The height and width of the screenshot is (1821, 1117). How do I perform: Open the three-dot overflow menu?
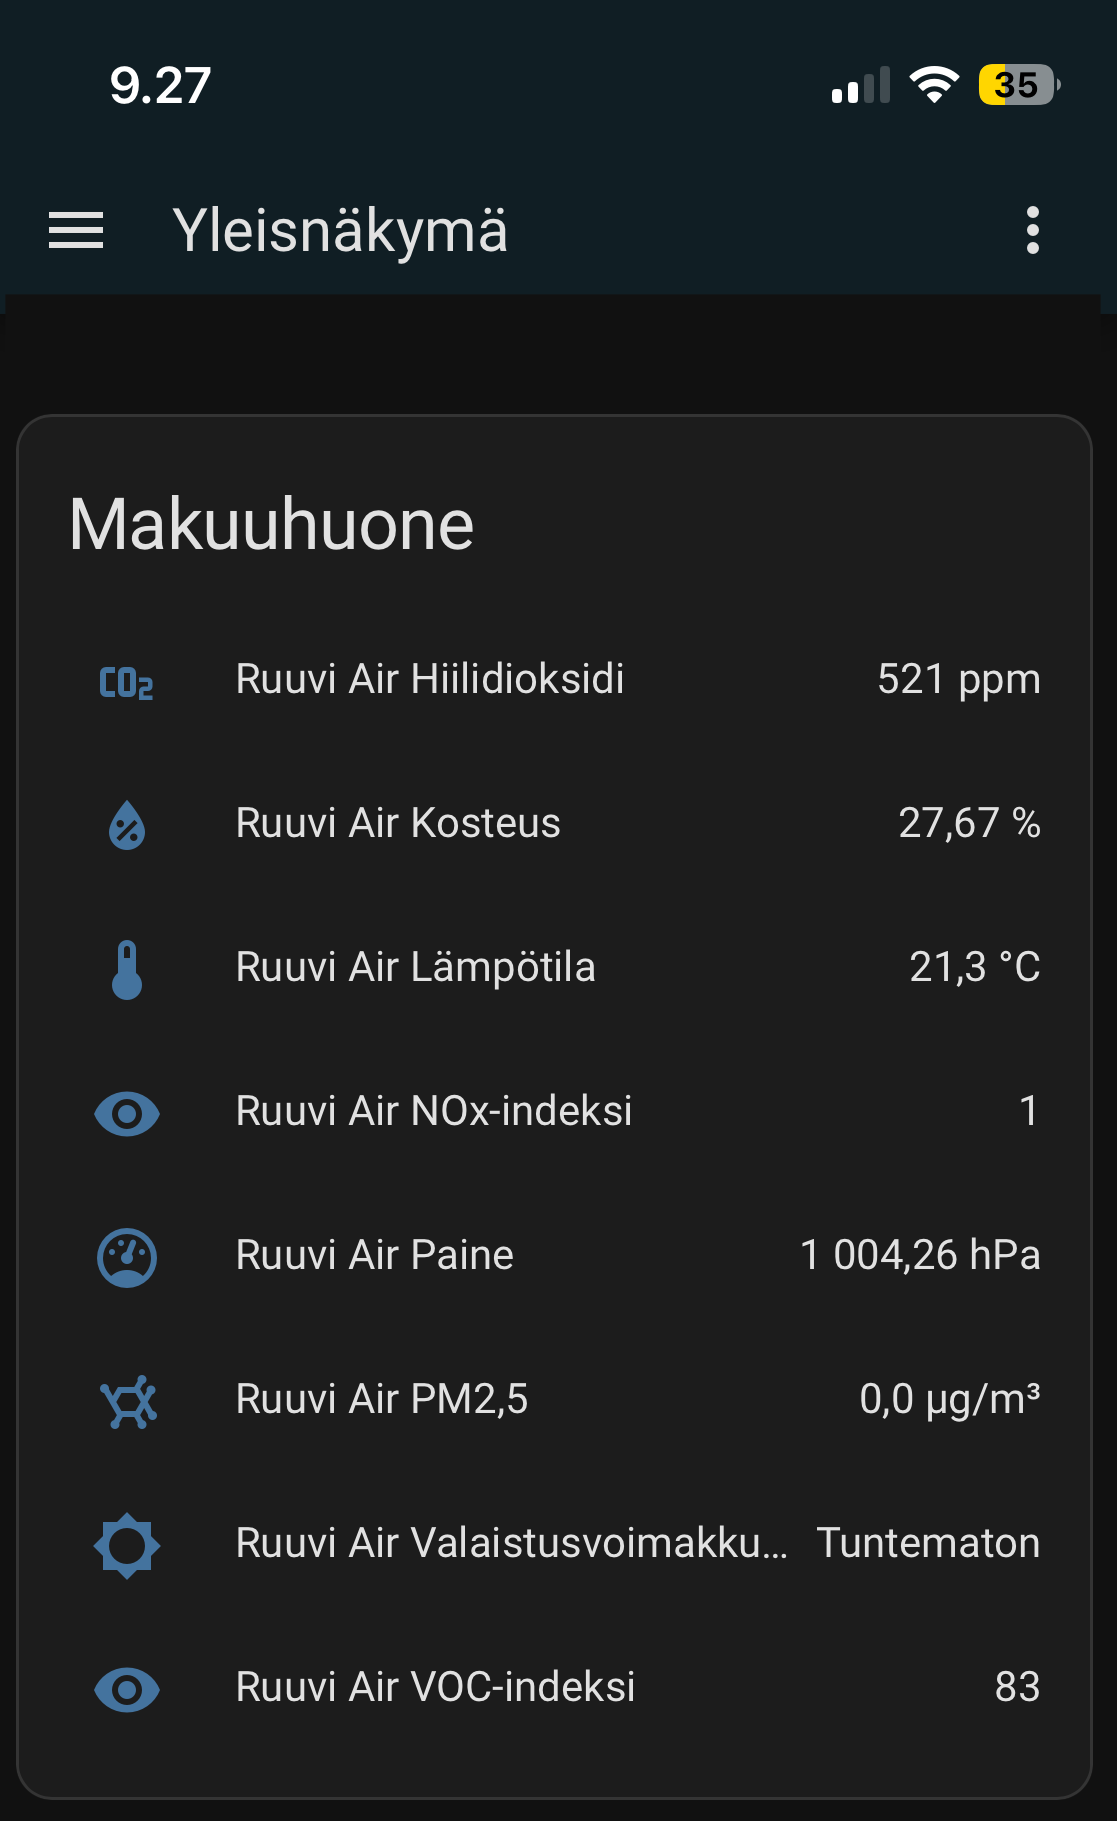point(1032,231)
